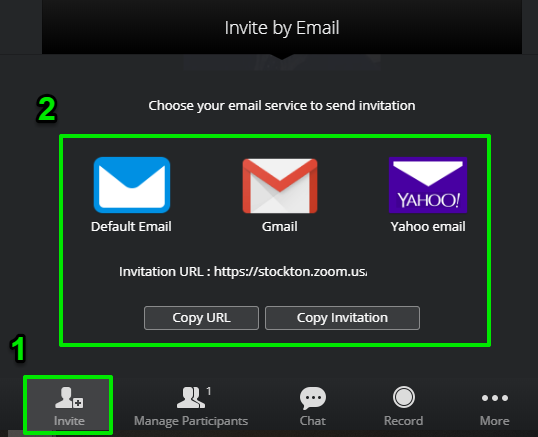Click the Copy Invitation button

(342, 318)
